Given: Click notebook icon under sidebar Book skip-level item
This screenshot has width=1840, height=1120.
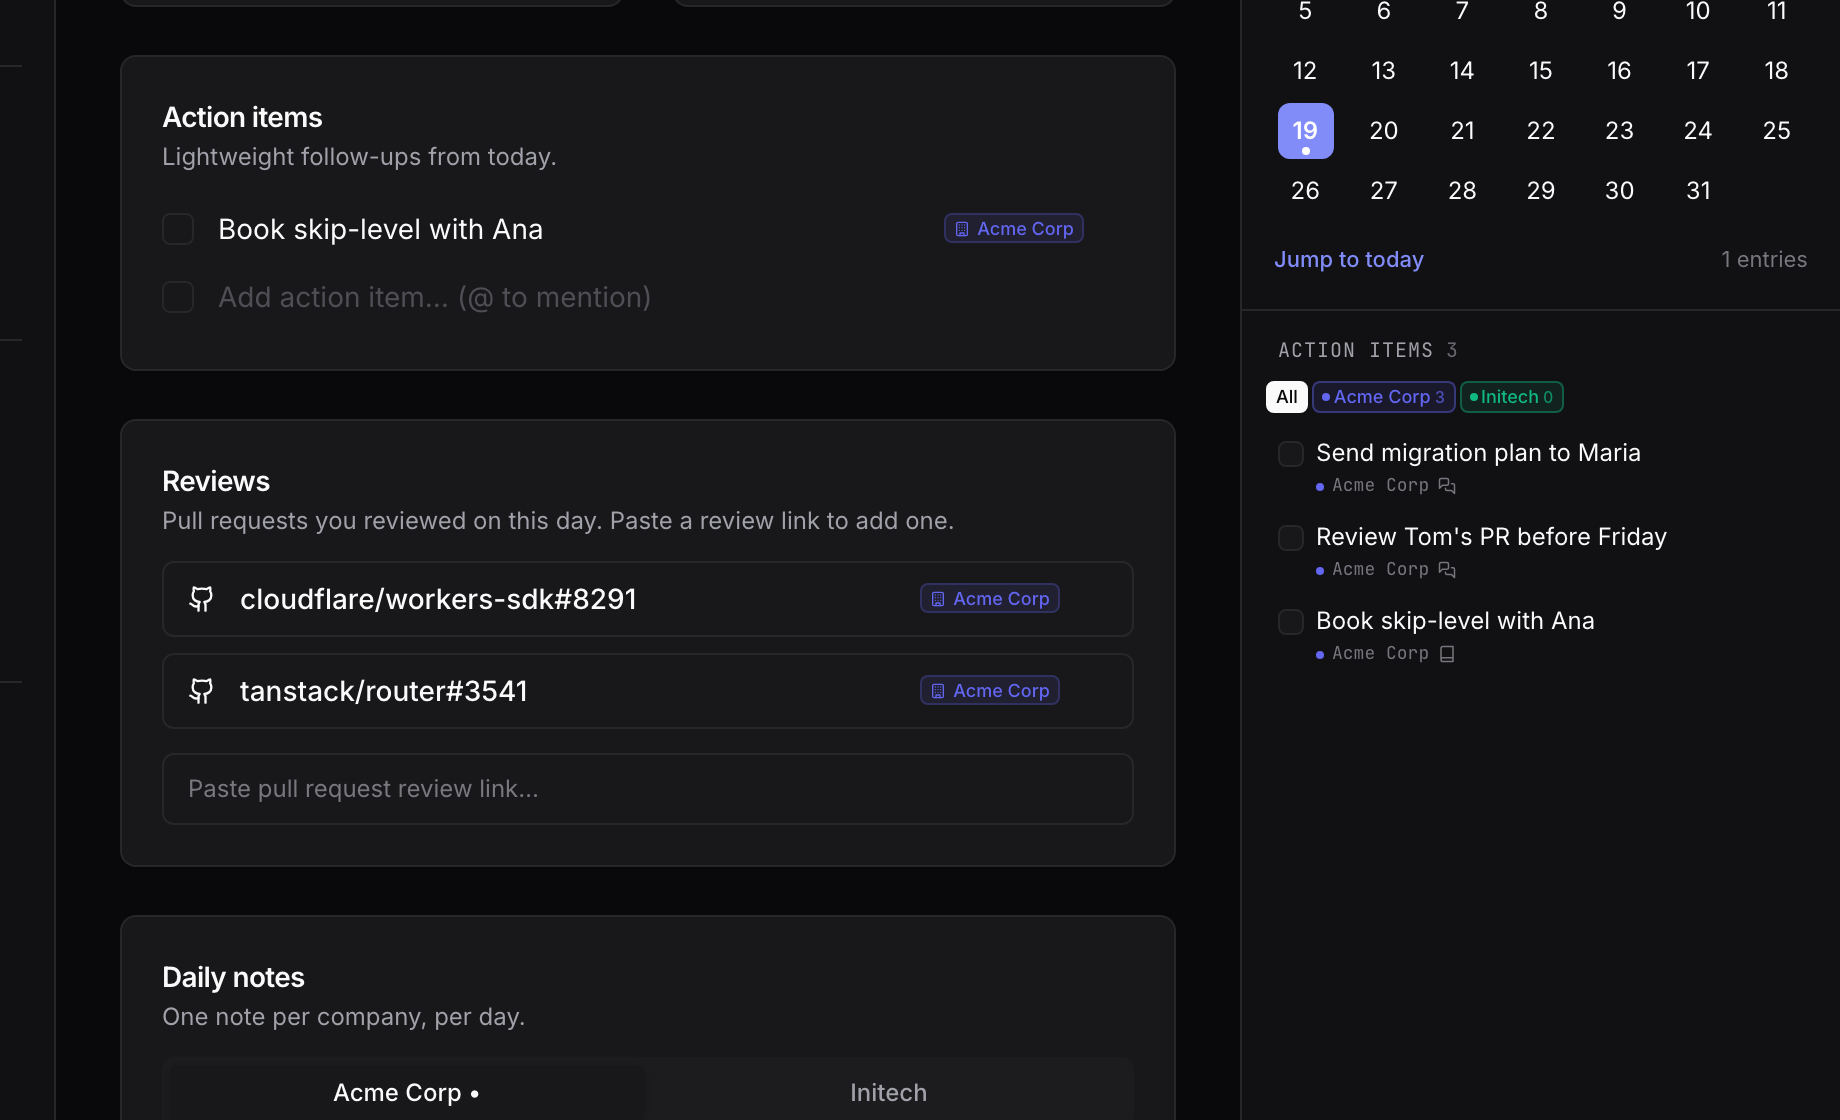Looking at the screenshot, I should click(x=1447, y=653).
